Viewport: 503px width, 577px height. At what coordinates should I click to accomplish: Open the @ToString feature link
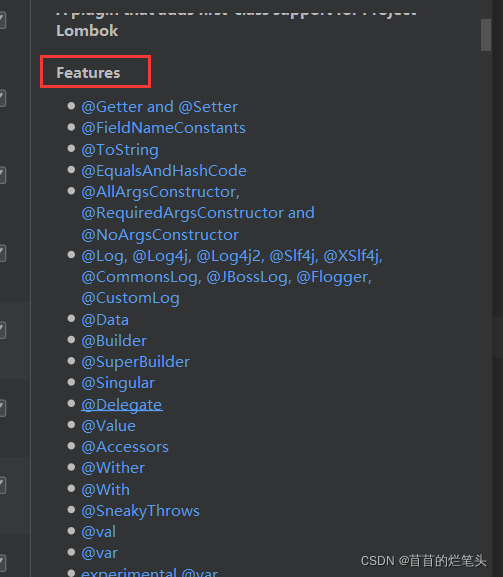pos(120,150)
